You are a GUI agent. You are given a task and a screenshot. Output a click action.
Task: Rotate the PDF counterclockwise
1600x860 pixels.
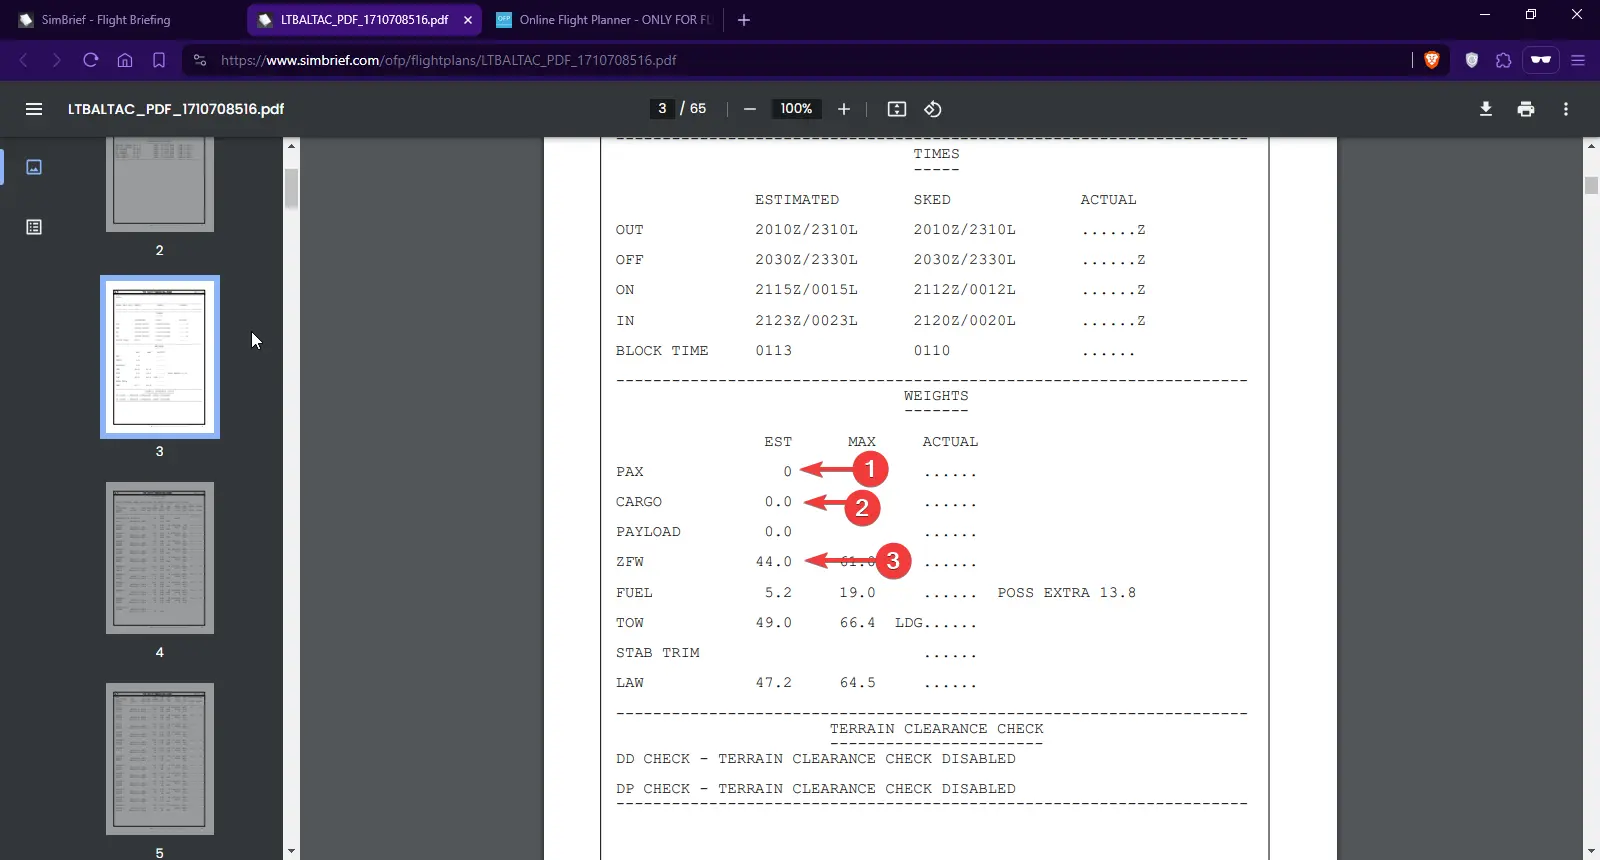pos(933,109)
